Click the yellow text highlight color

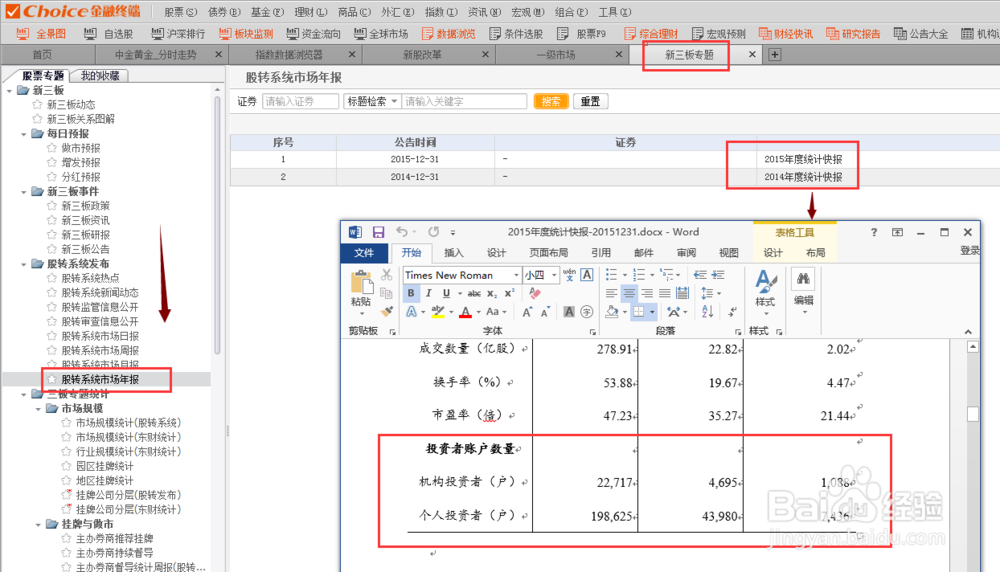[x=438, y=312]
